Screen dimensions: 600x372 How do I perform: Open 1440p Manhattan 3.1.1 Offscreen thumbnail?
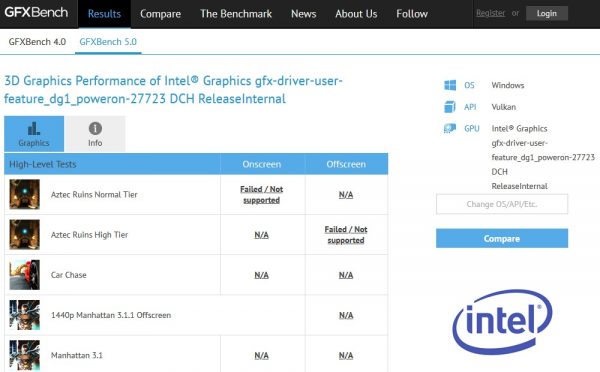click(x=24, y=315)
